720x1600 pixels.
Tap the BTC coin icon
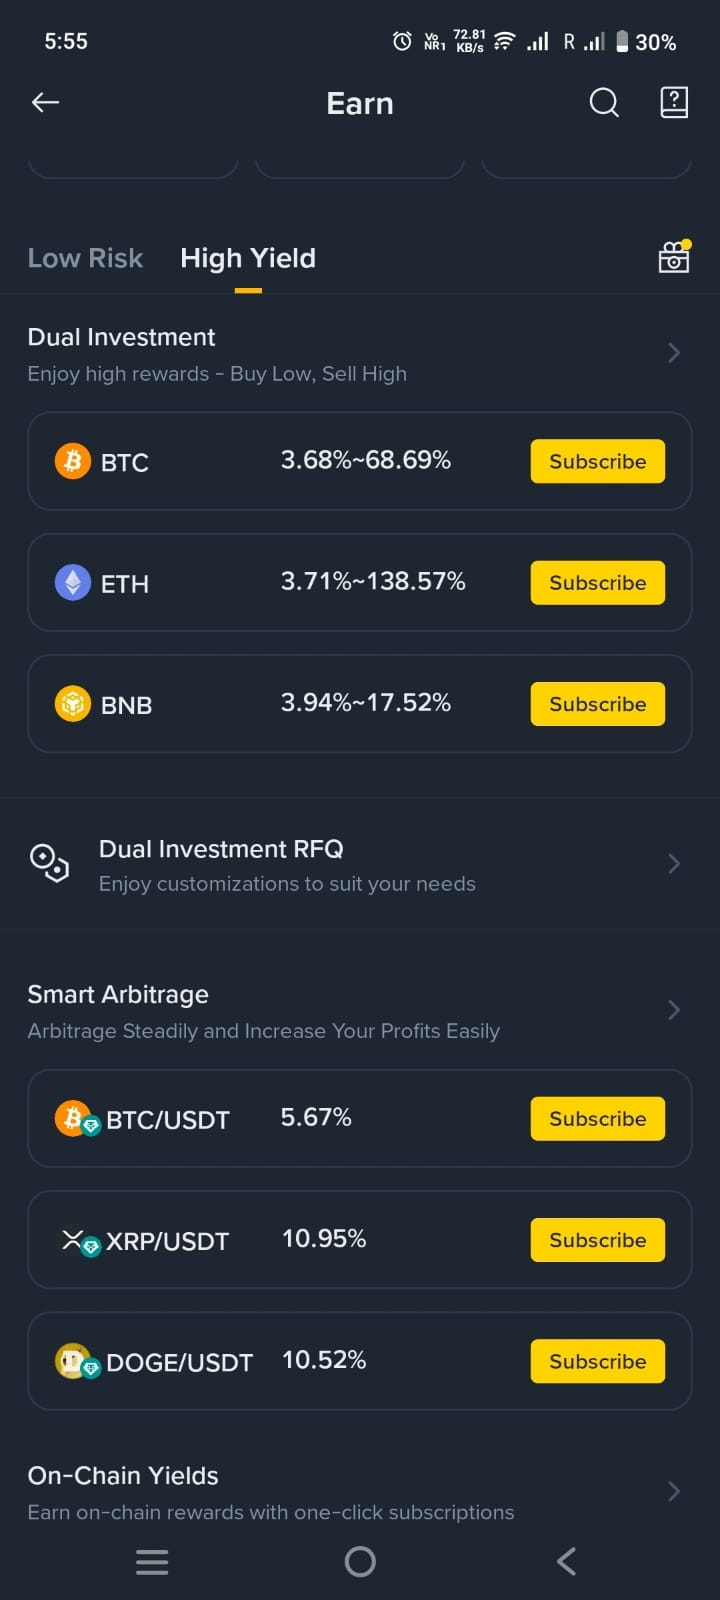pos(72,461)
